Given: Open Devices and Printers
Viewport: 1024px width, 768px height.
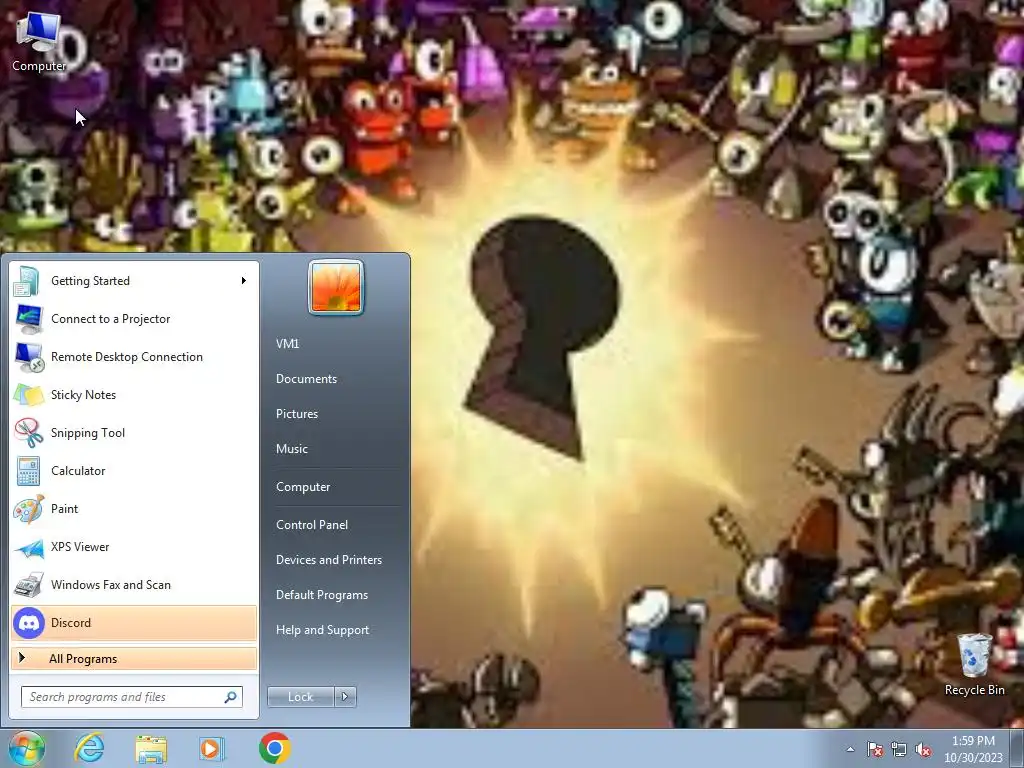Looking at the screenshot, I should (328, 560).
